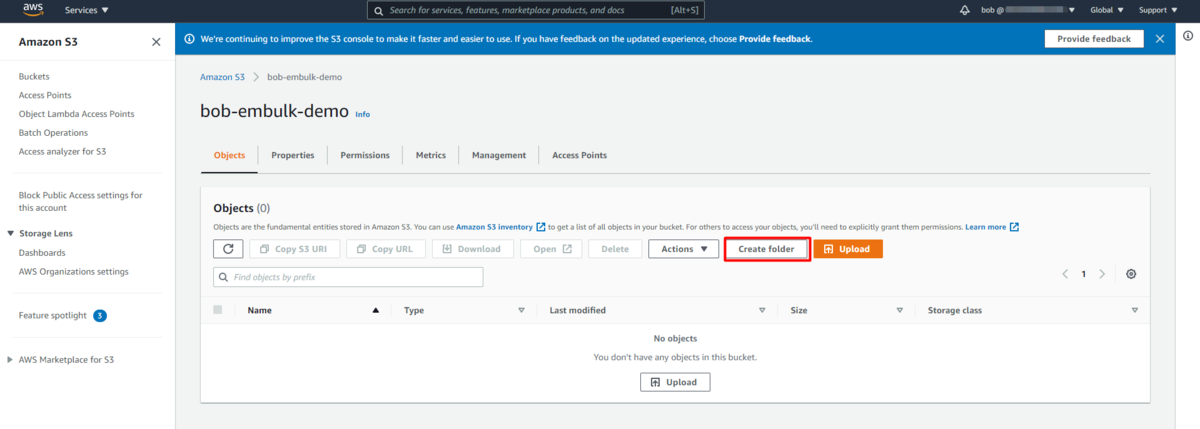The image size is (1200, 429).
Task: Click Info link next to bucket name
Action: pos(362,114)
